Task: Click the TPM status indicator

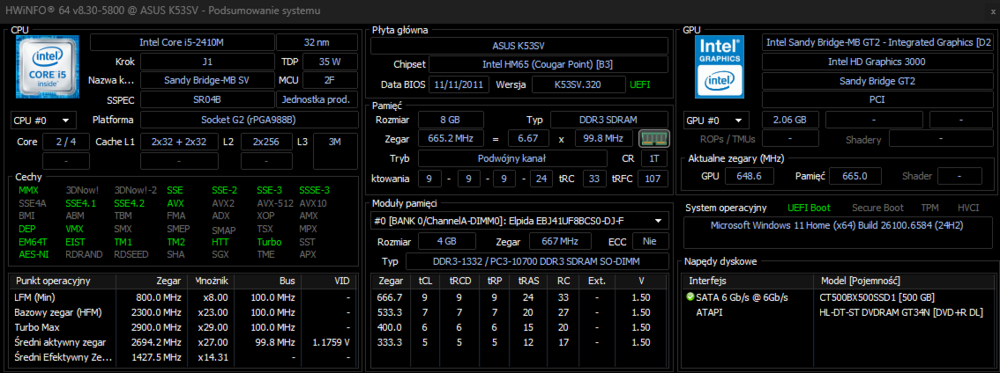Action: tap(929, 208)
